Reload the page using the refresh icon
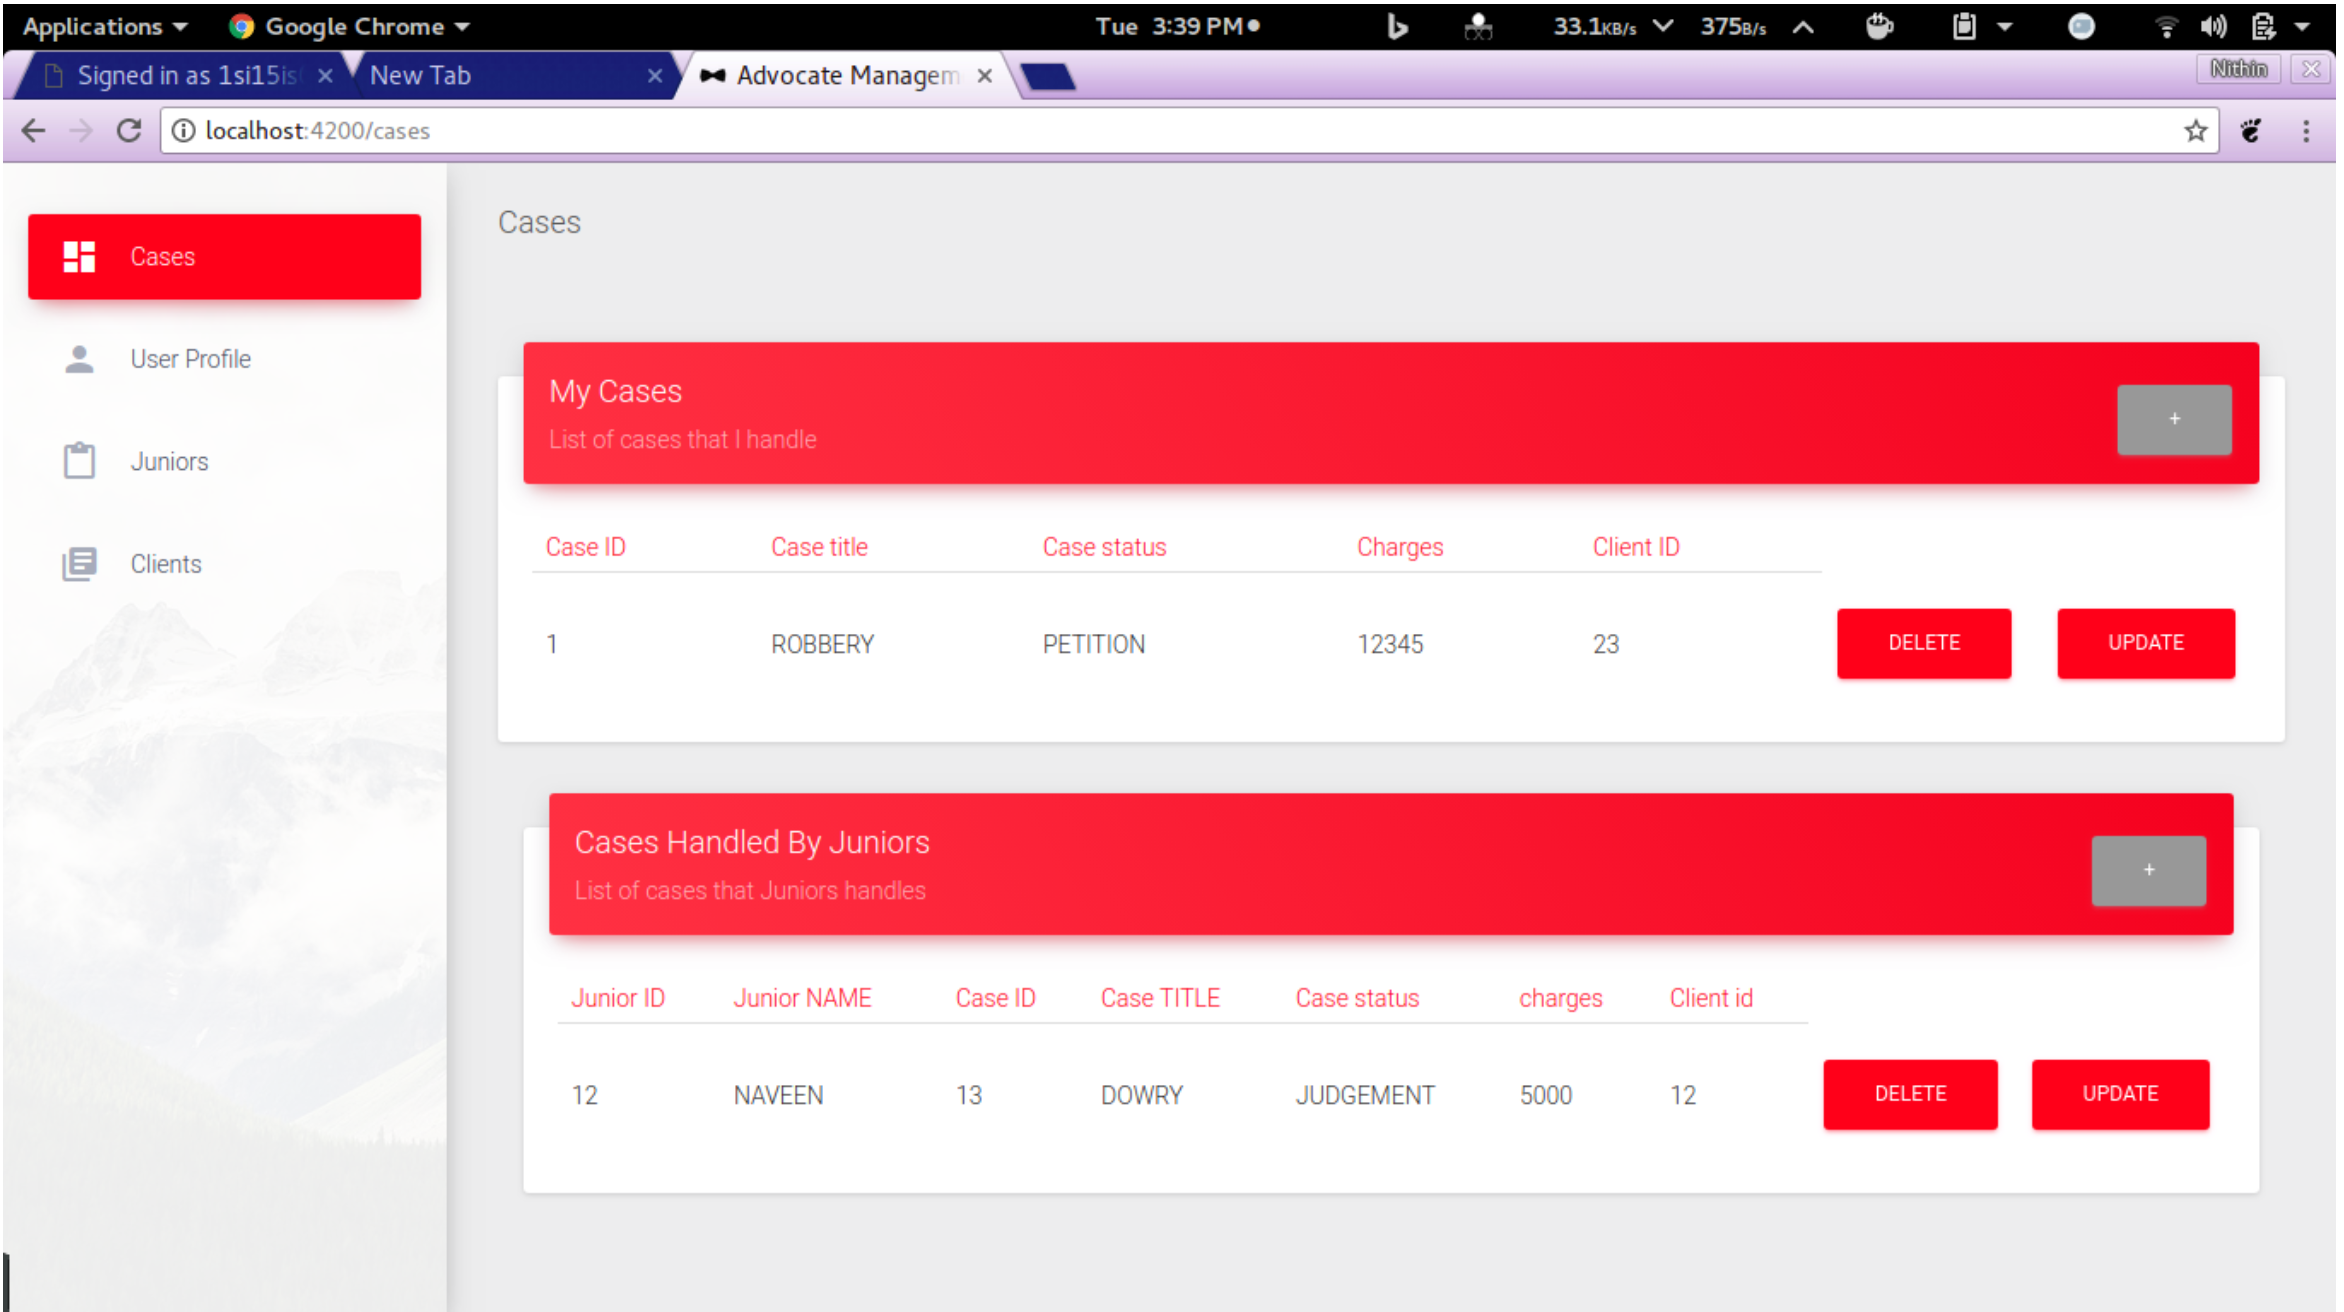 129,131
